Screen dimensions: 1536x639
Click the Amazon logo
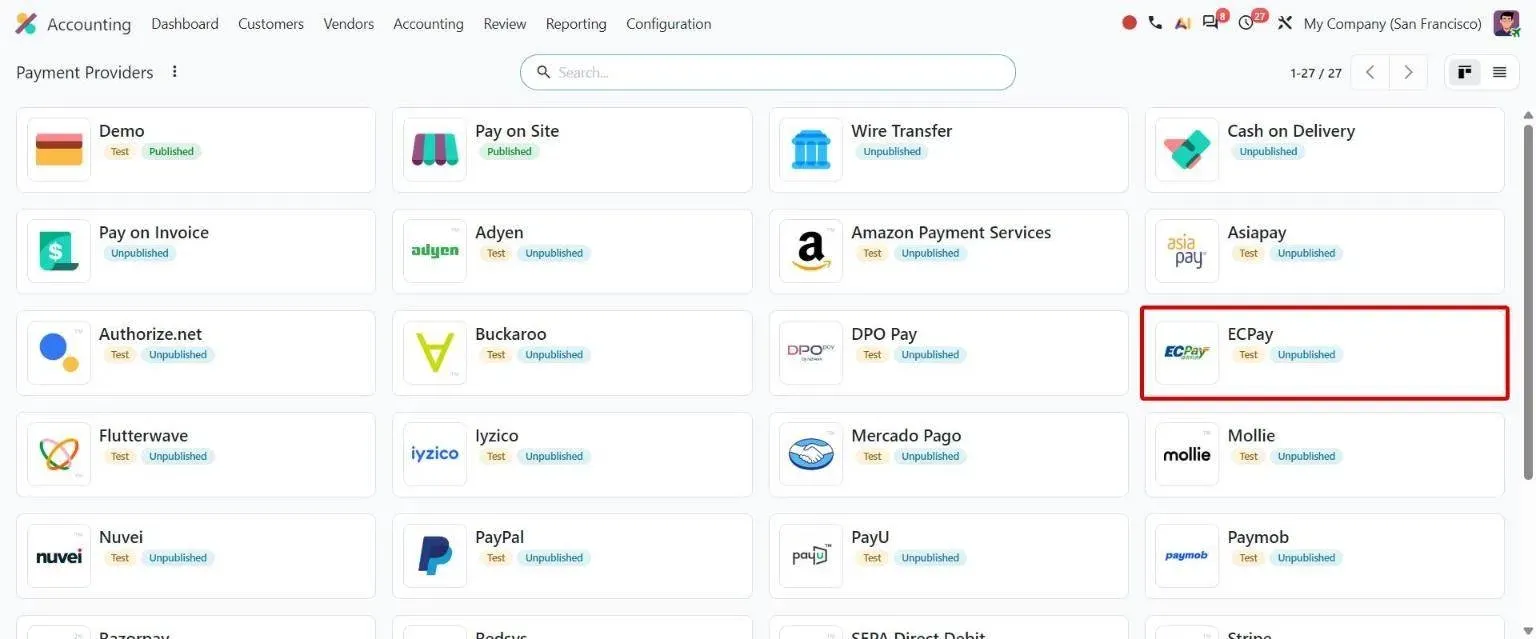tap(811, 251)
